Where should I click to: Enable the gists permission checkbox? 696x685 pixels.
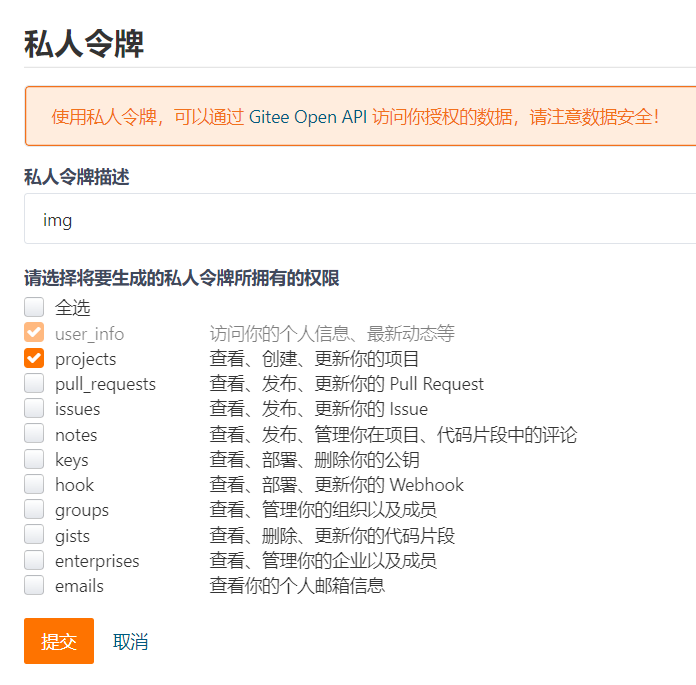(x=34, y=535)
